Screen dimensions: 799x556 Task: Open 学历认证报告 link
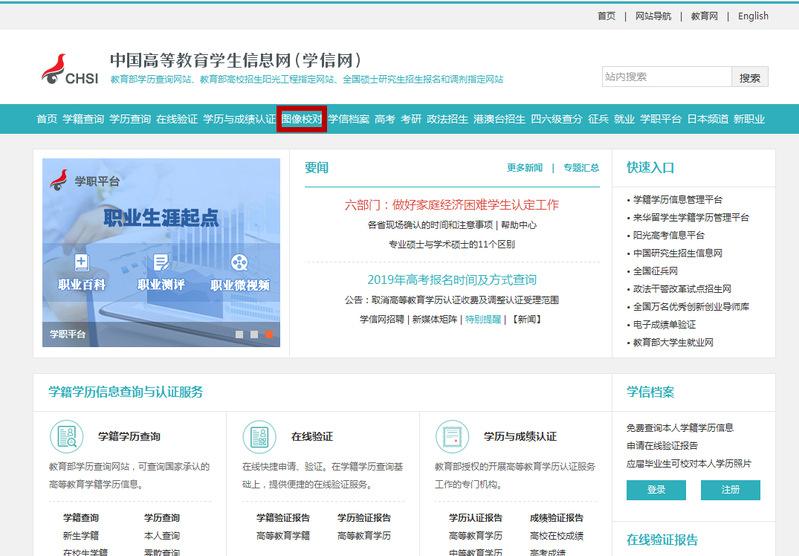475,518
